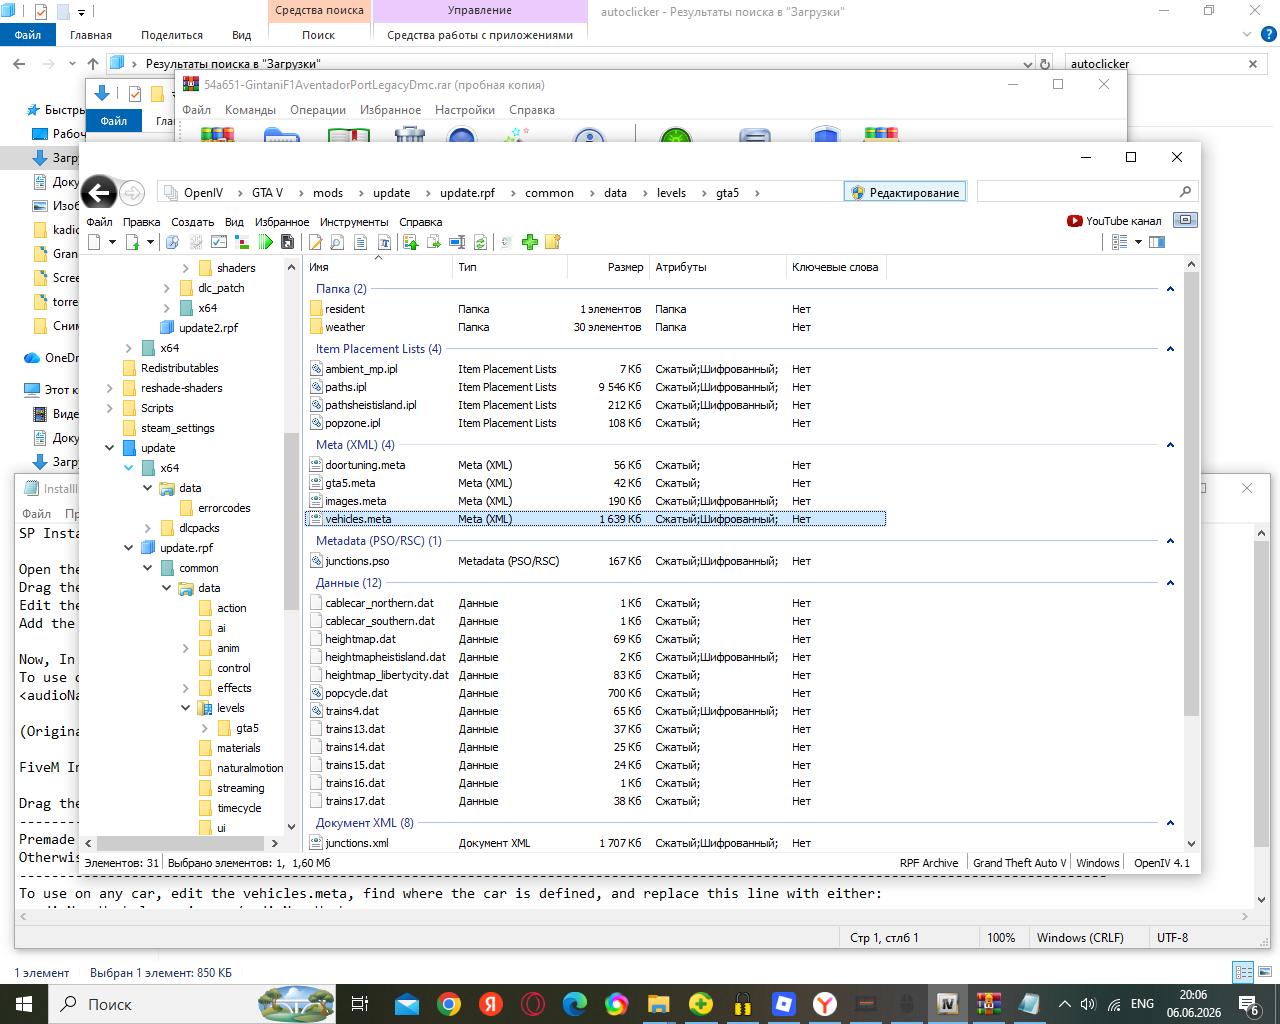Click the levels breadcrumb segment
Viewport: 1280px width, 1024px height.
pos(671,193)
